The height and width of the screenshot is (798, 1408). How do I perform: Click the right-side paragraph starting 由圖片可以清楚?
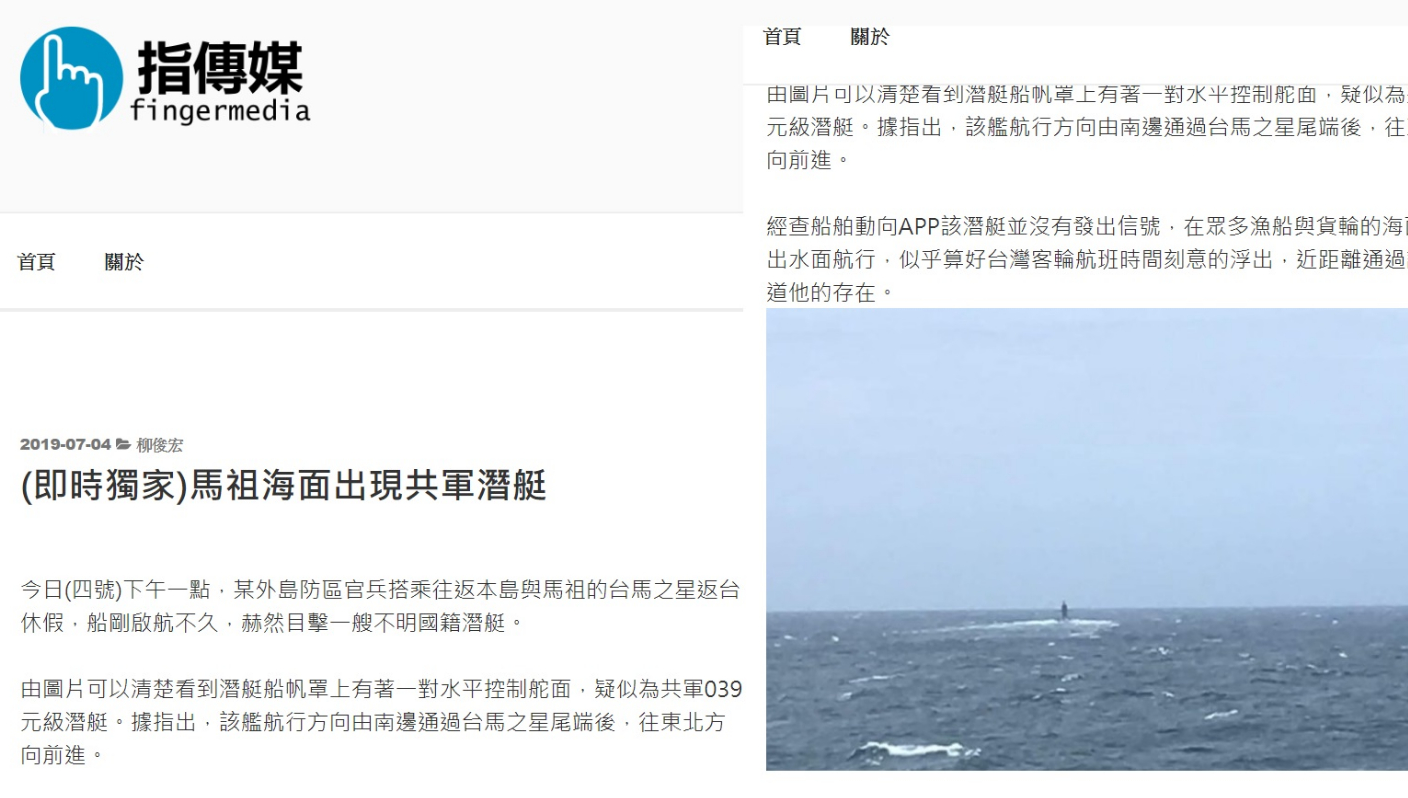(x=1087, y=128)
